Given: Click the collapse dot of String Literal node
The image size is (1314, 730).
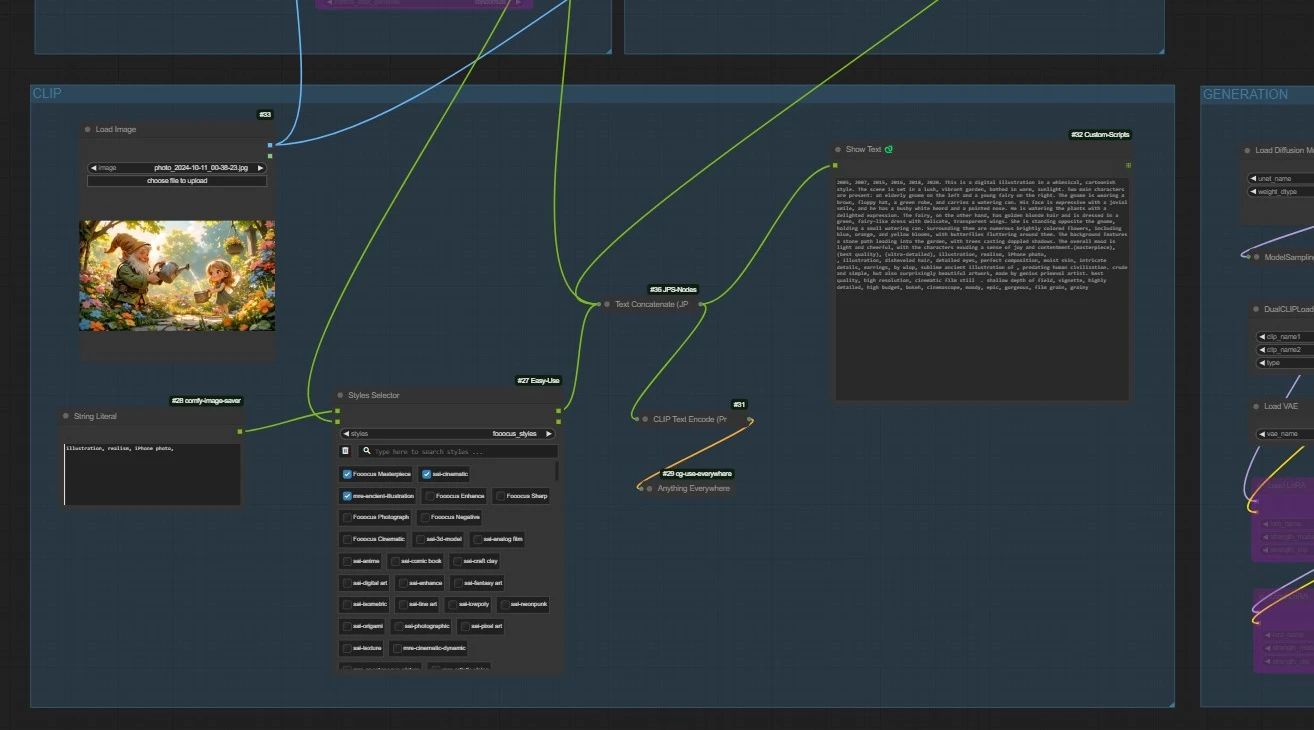Looking at the screenshot, I should (66, 416).
